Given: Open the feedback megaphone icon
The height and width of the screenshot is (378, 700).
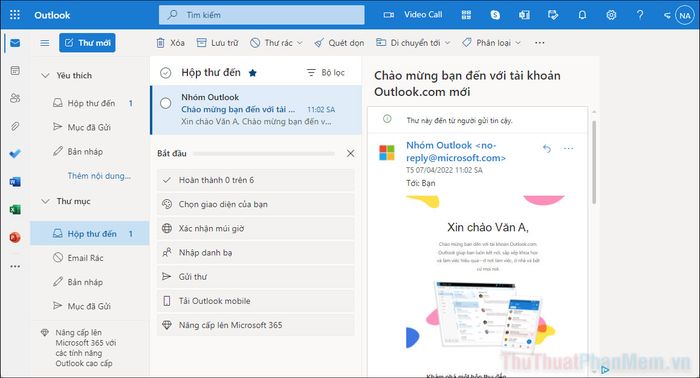Looking at the screenshot, I should 667,15.
